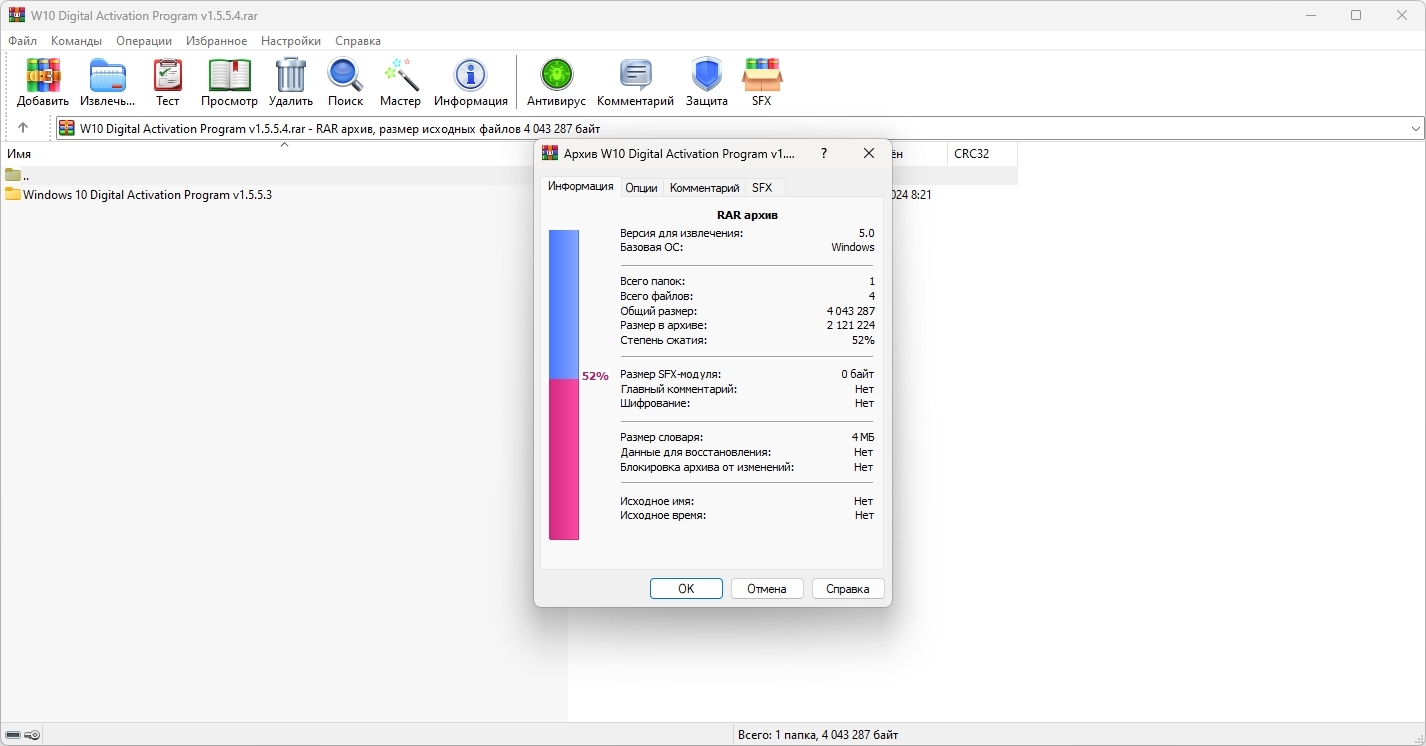This screenshot has height=746, width=1426.
Task: Open the Поиск magnifier icon
Action: click(345, 75)
